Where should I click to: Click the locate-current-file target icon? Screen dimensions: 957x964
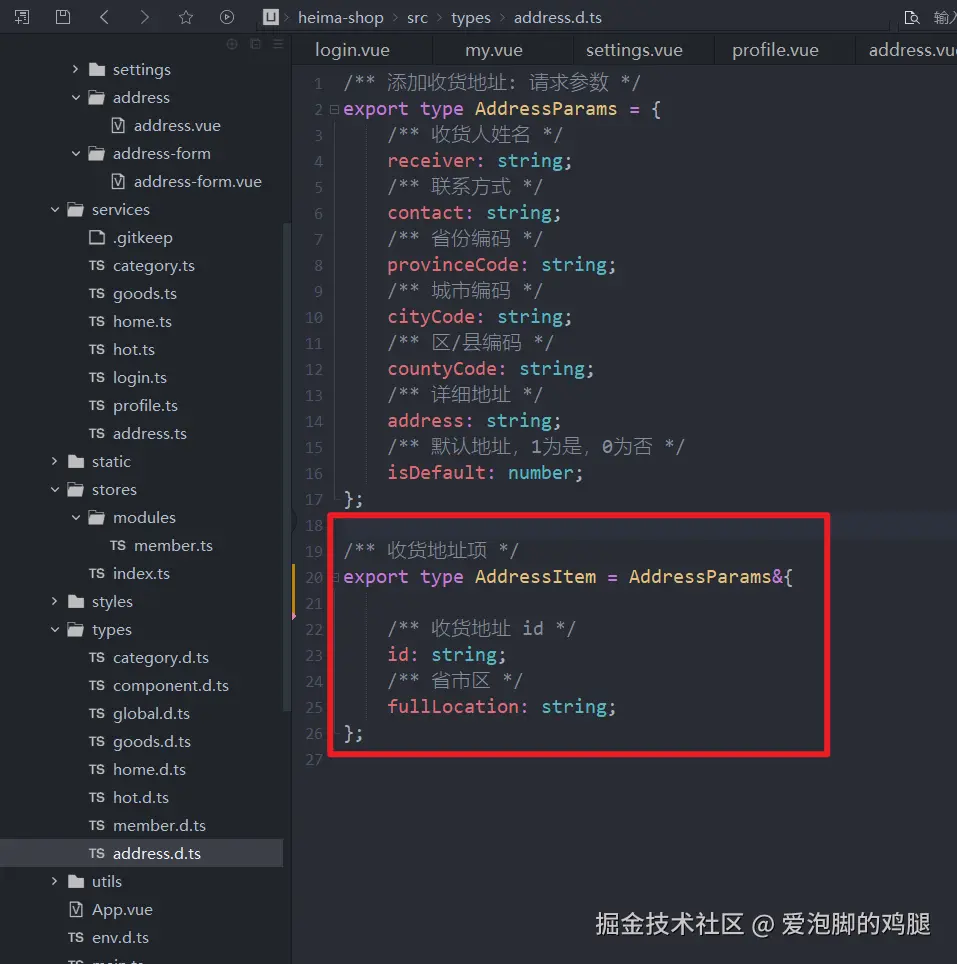[232, 44]
